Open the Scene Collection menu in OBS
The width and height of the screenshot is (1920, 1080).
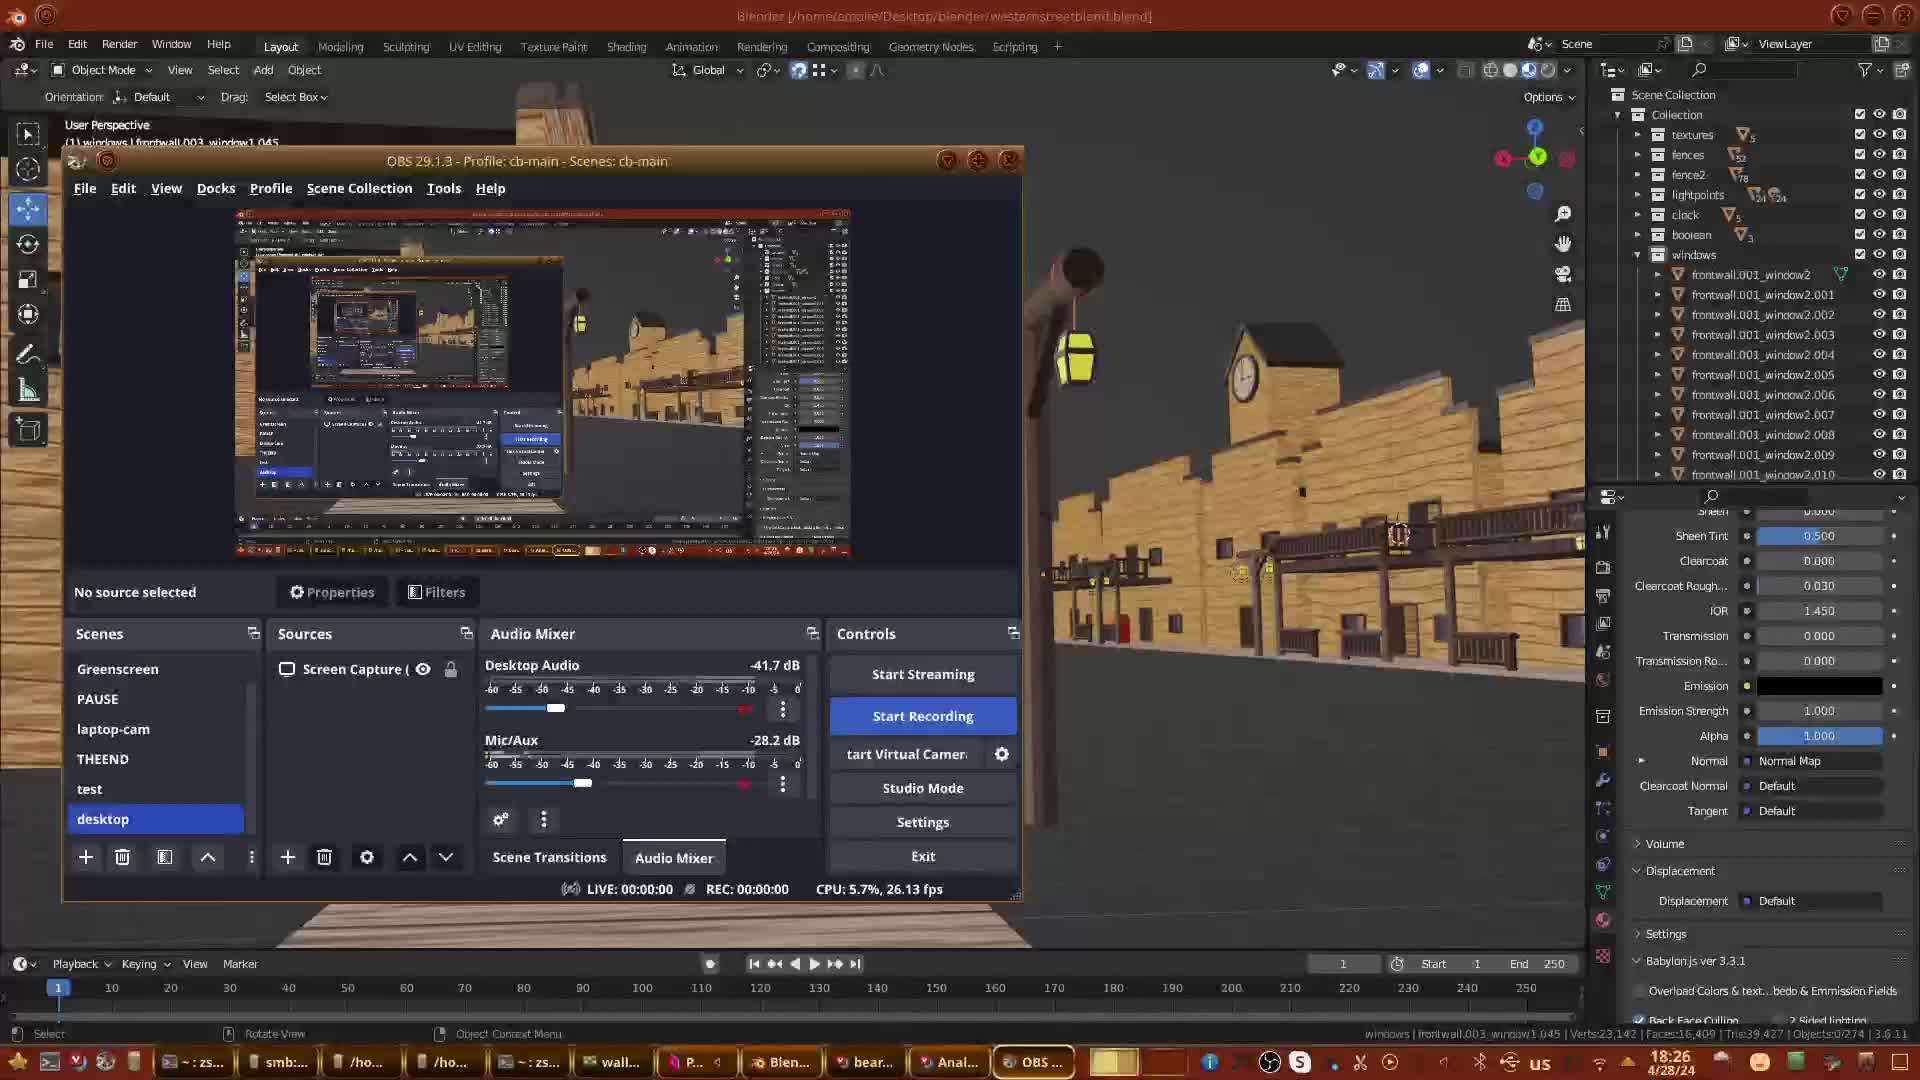[359, 188]
